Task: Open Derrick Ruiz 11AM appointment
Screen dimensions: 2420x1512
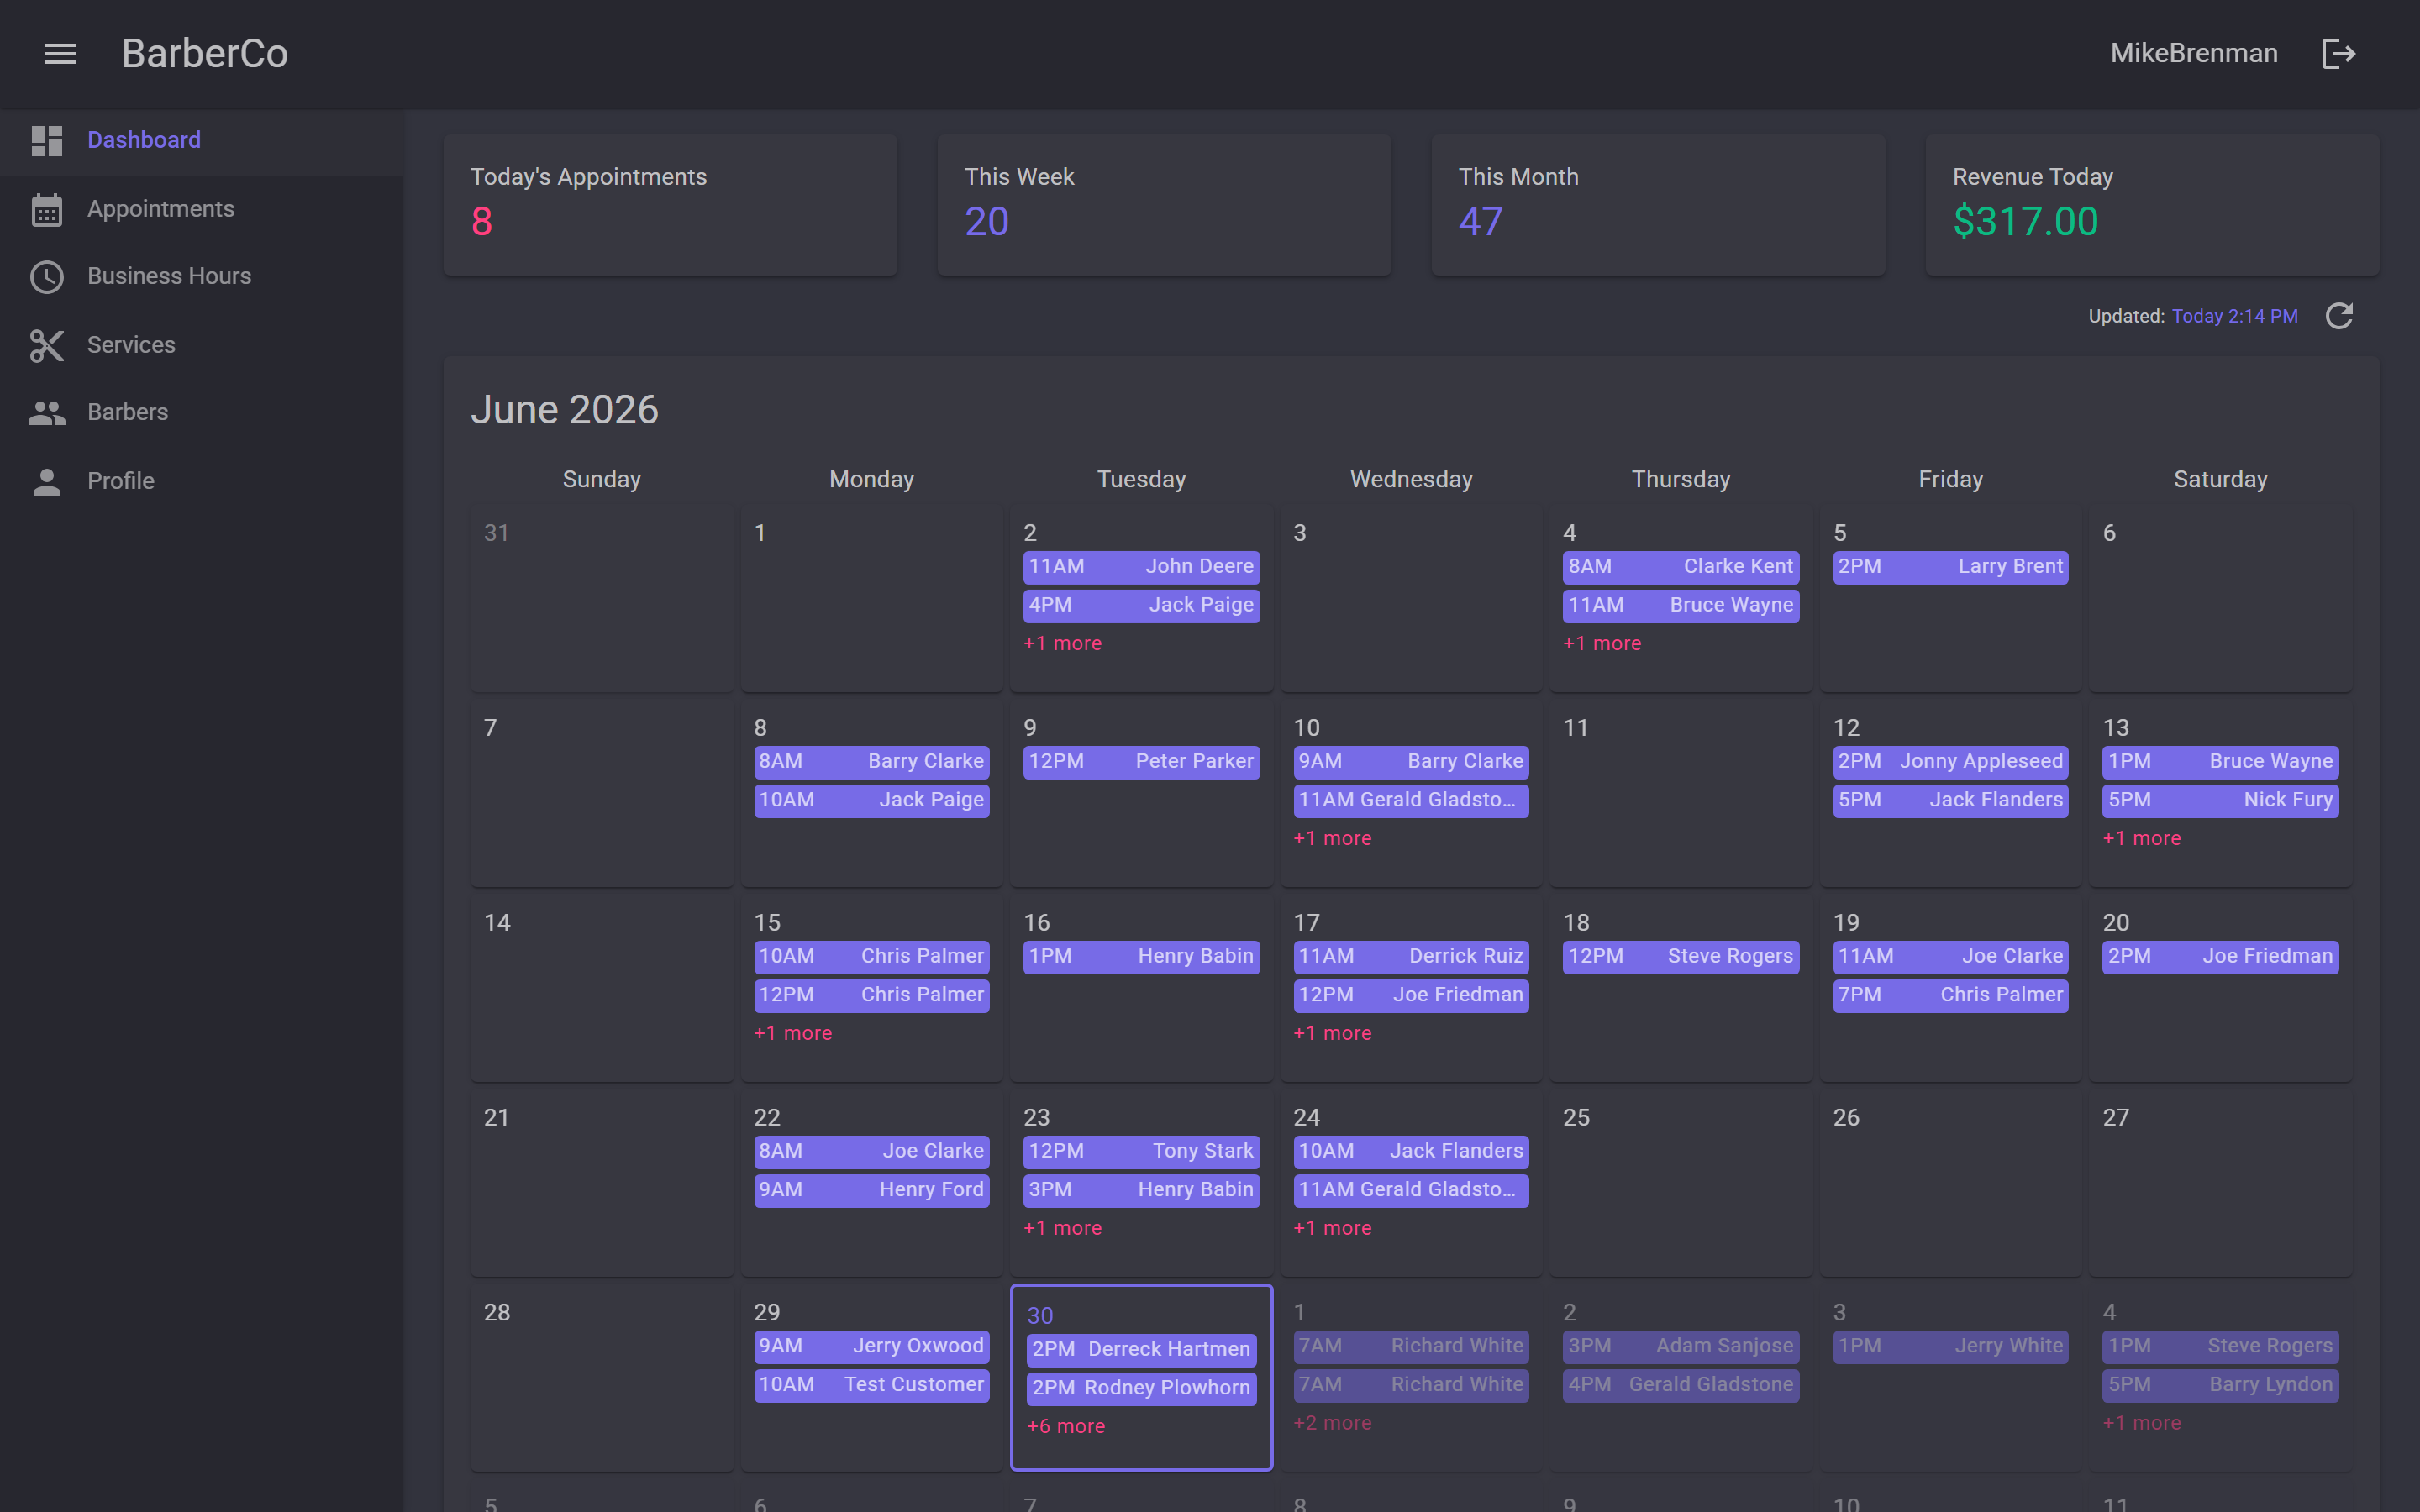Action: (1411, 956)
